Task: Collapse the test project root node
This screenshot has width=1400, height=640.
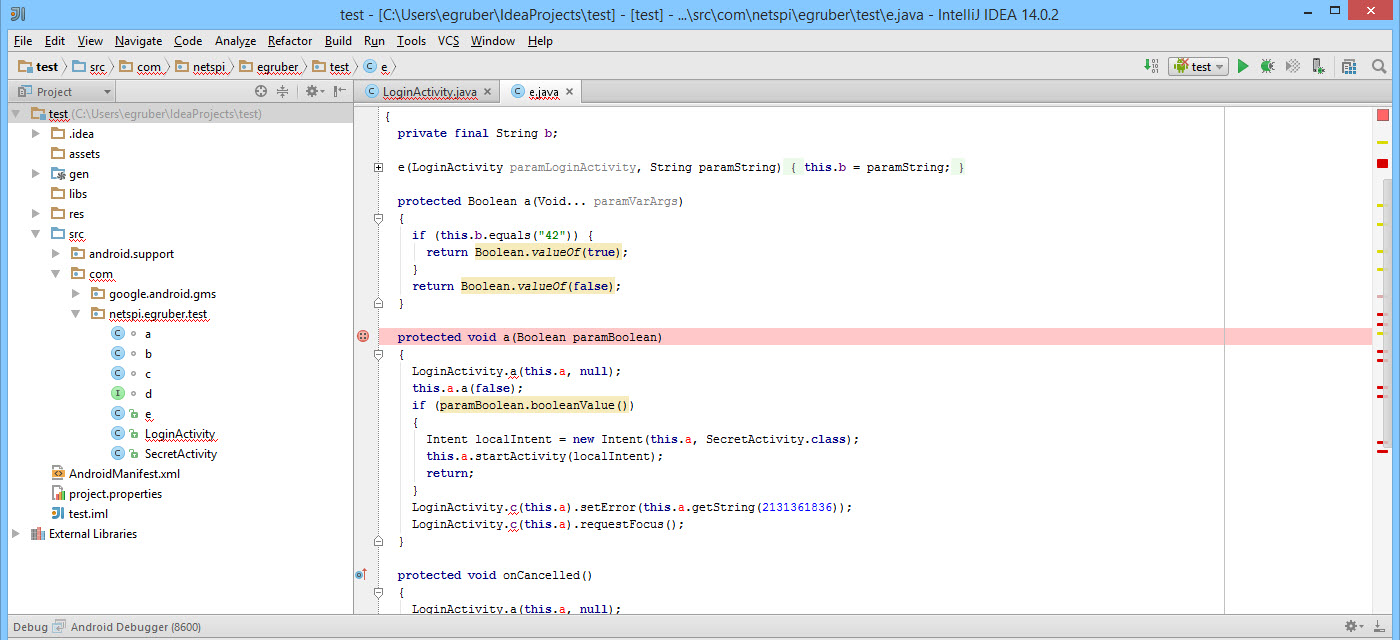Action: click(16, 113)
